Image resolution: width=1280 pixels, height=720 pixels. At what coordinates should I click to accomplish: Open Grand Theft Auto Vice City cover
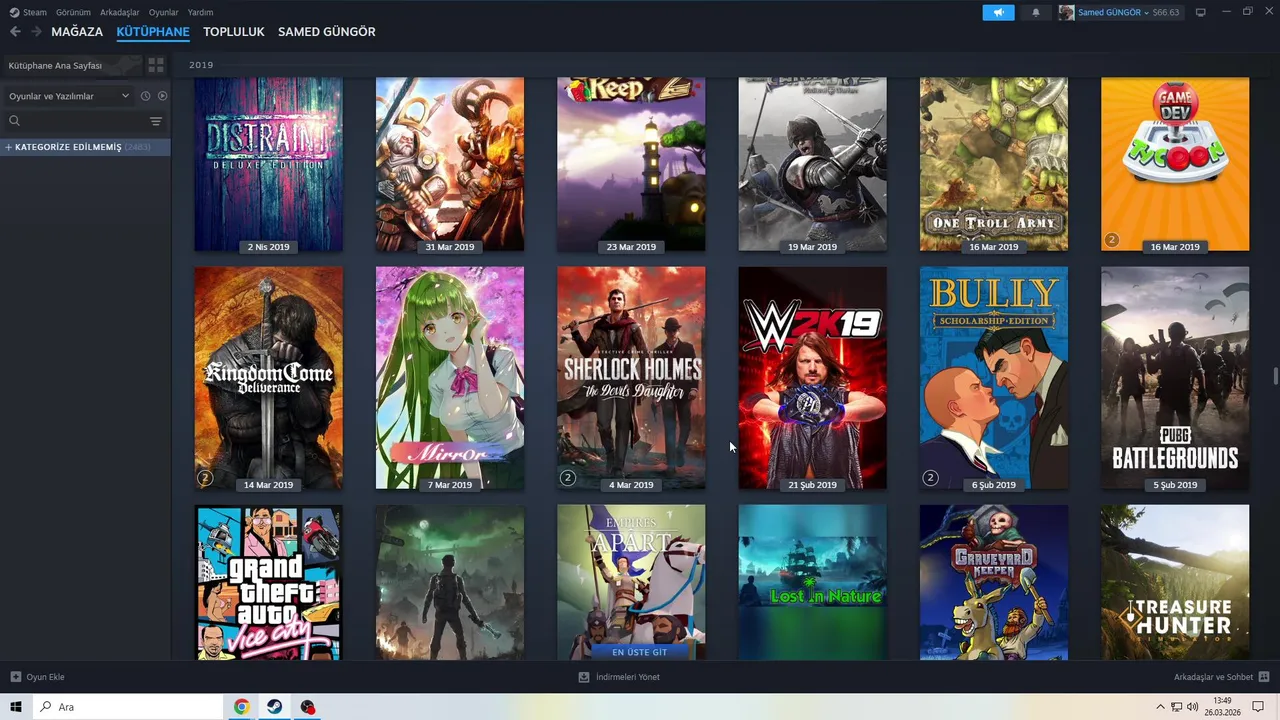pyautogui.click(x=268, y=582)
